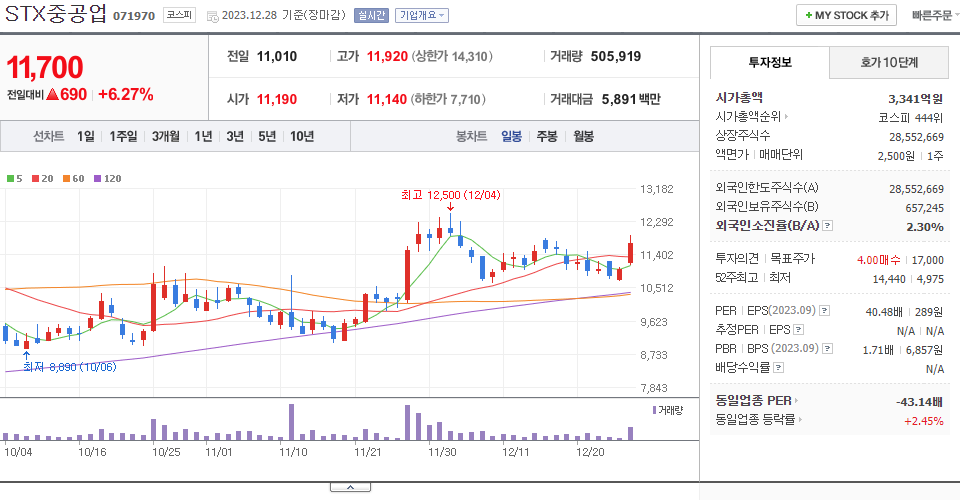Screen dimensions: 960x500
Task: Click the help icon beside PER EPS(2023.09)
Action: tap(825, 311)
